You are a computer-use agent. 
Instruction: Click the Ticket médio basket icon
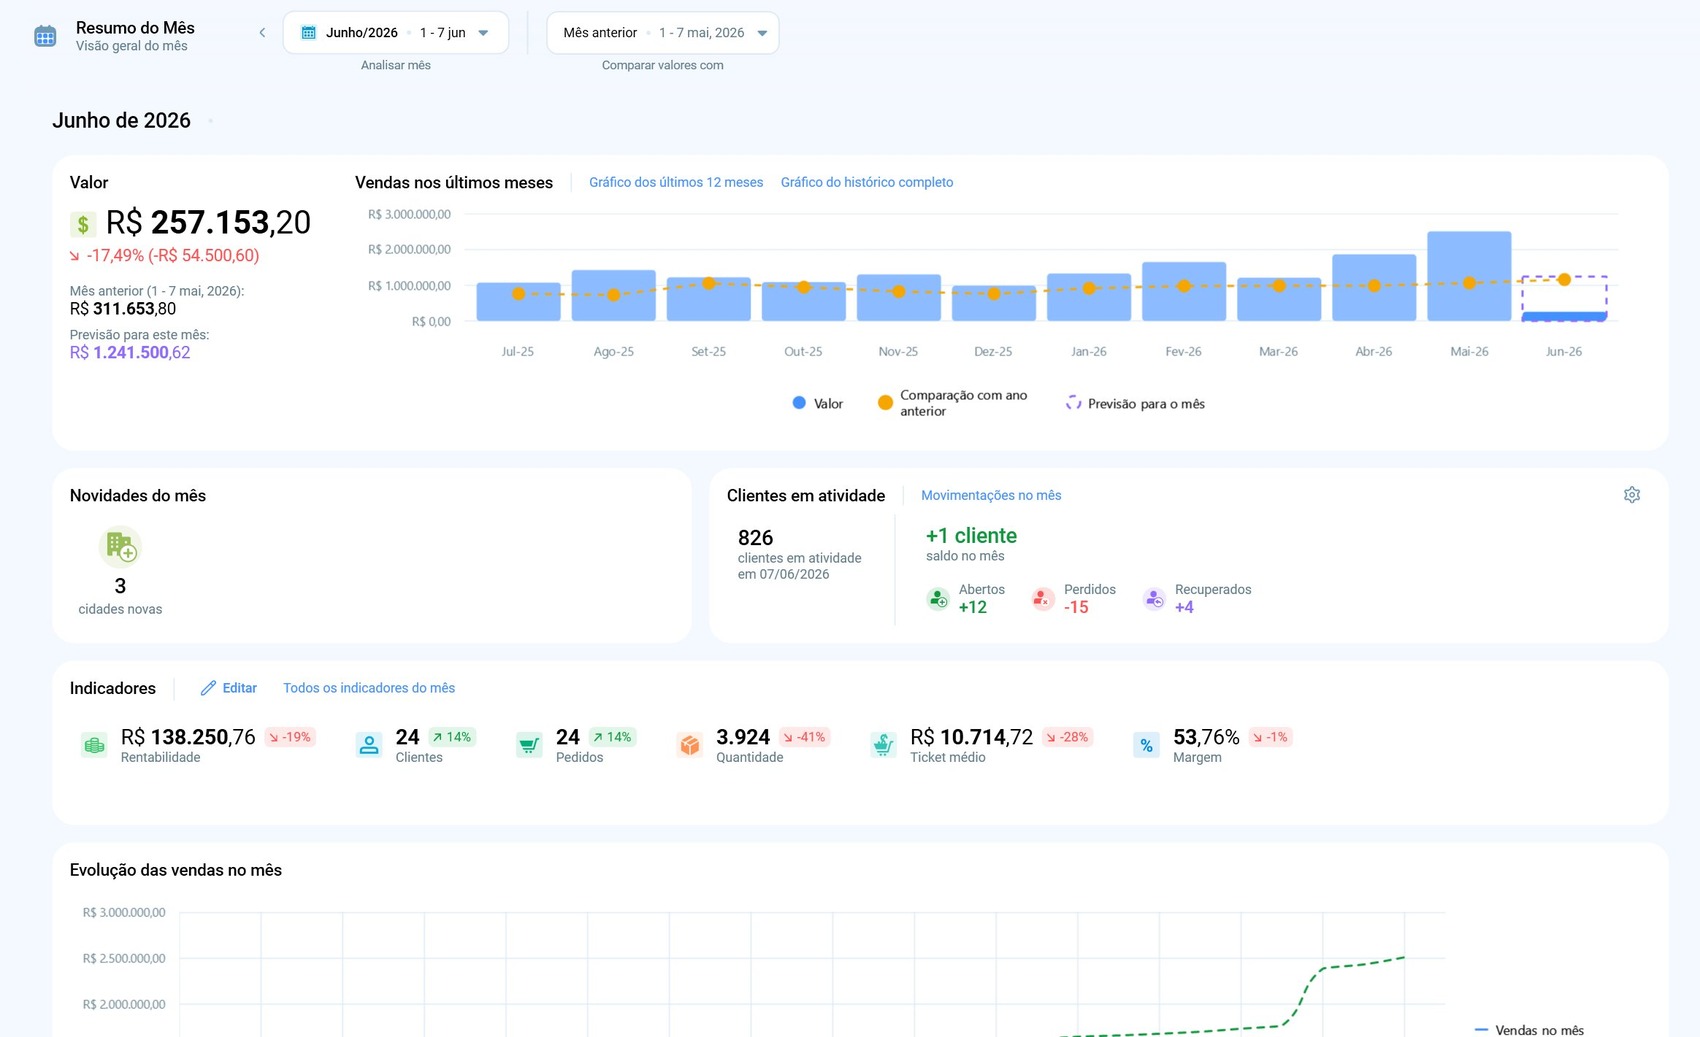click(x=883, y=745)
